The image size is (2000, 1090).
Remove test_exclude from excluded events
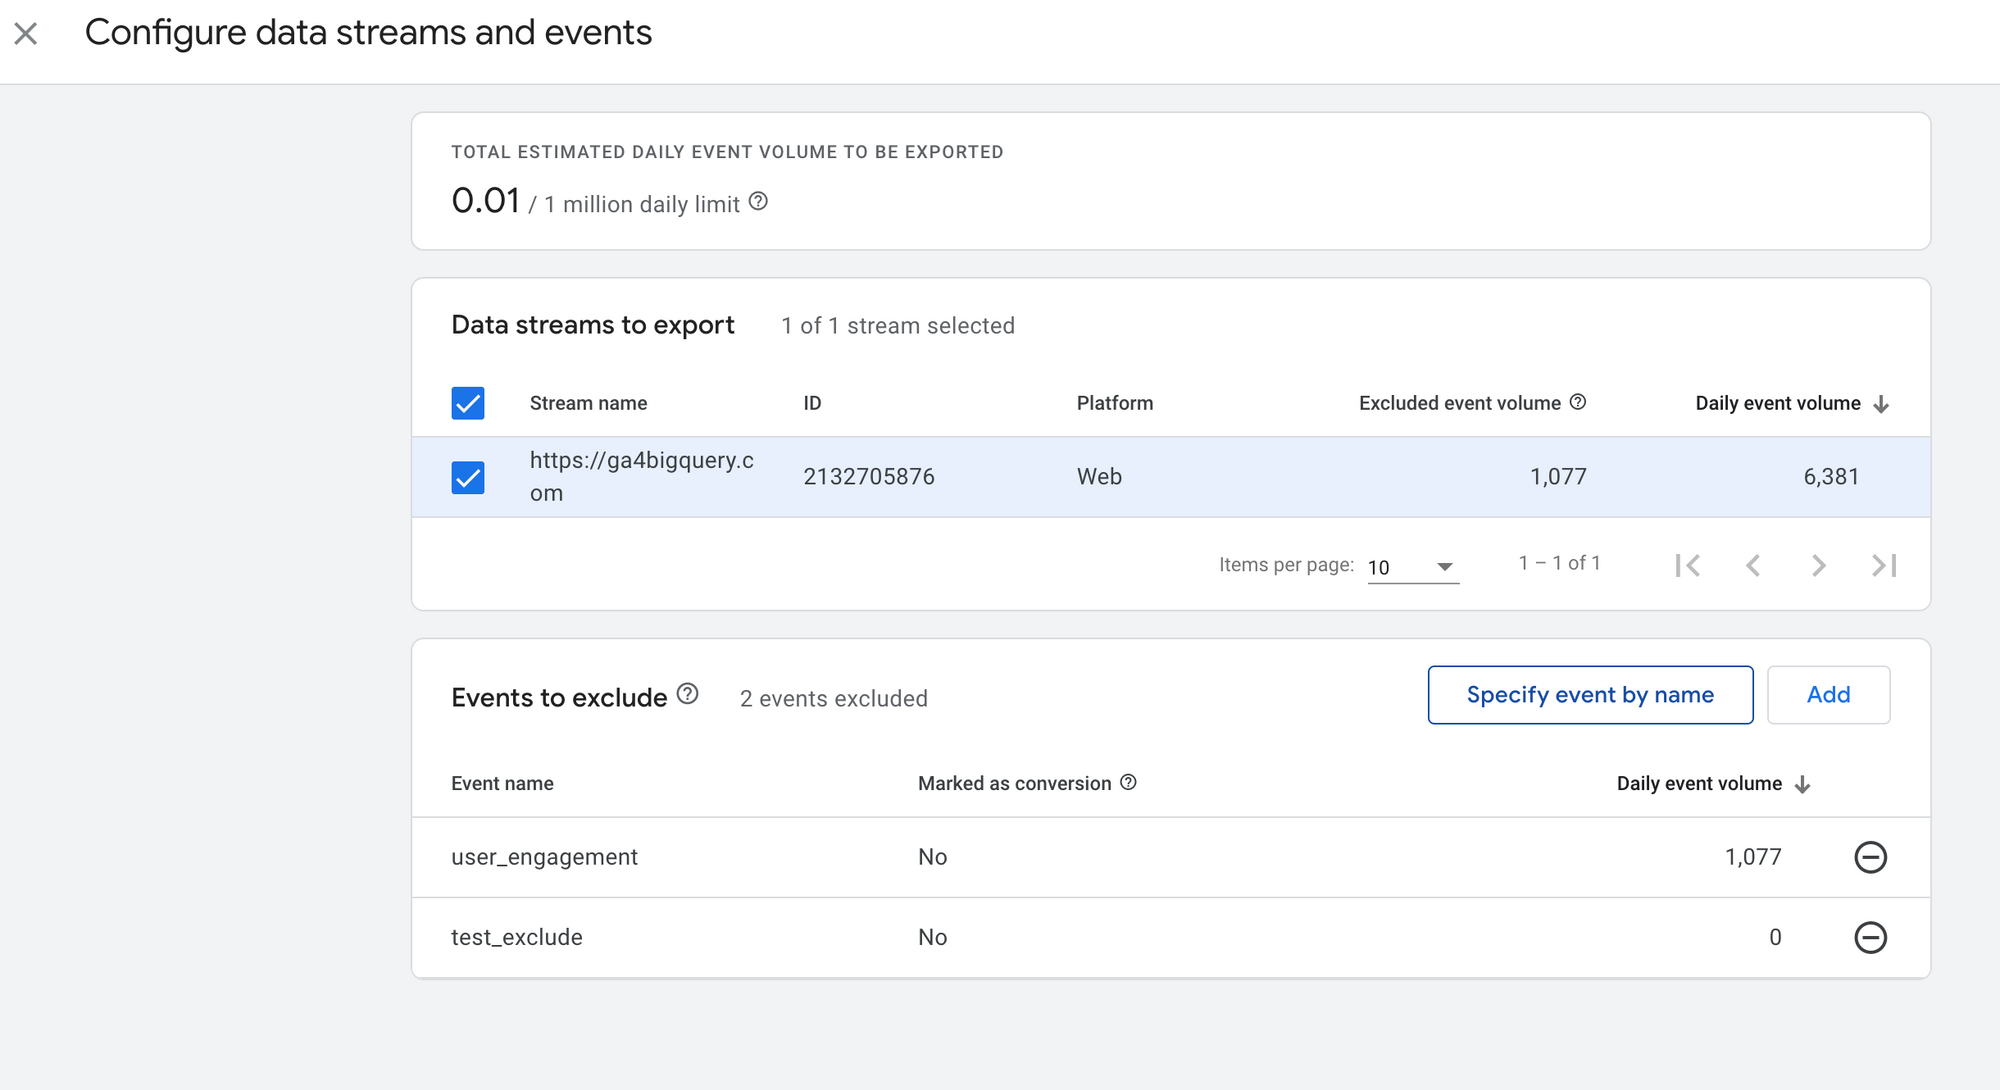click(x=1870, y=937)
